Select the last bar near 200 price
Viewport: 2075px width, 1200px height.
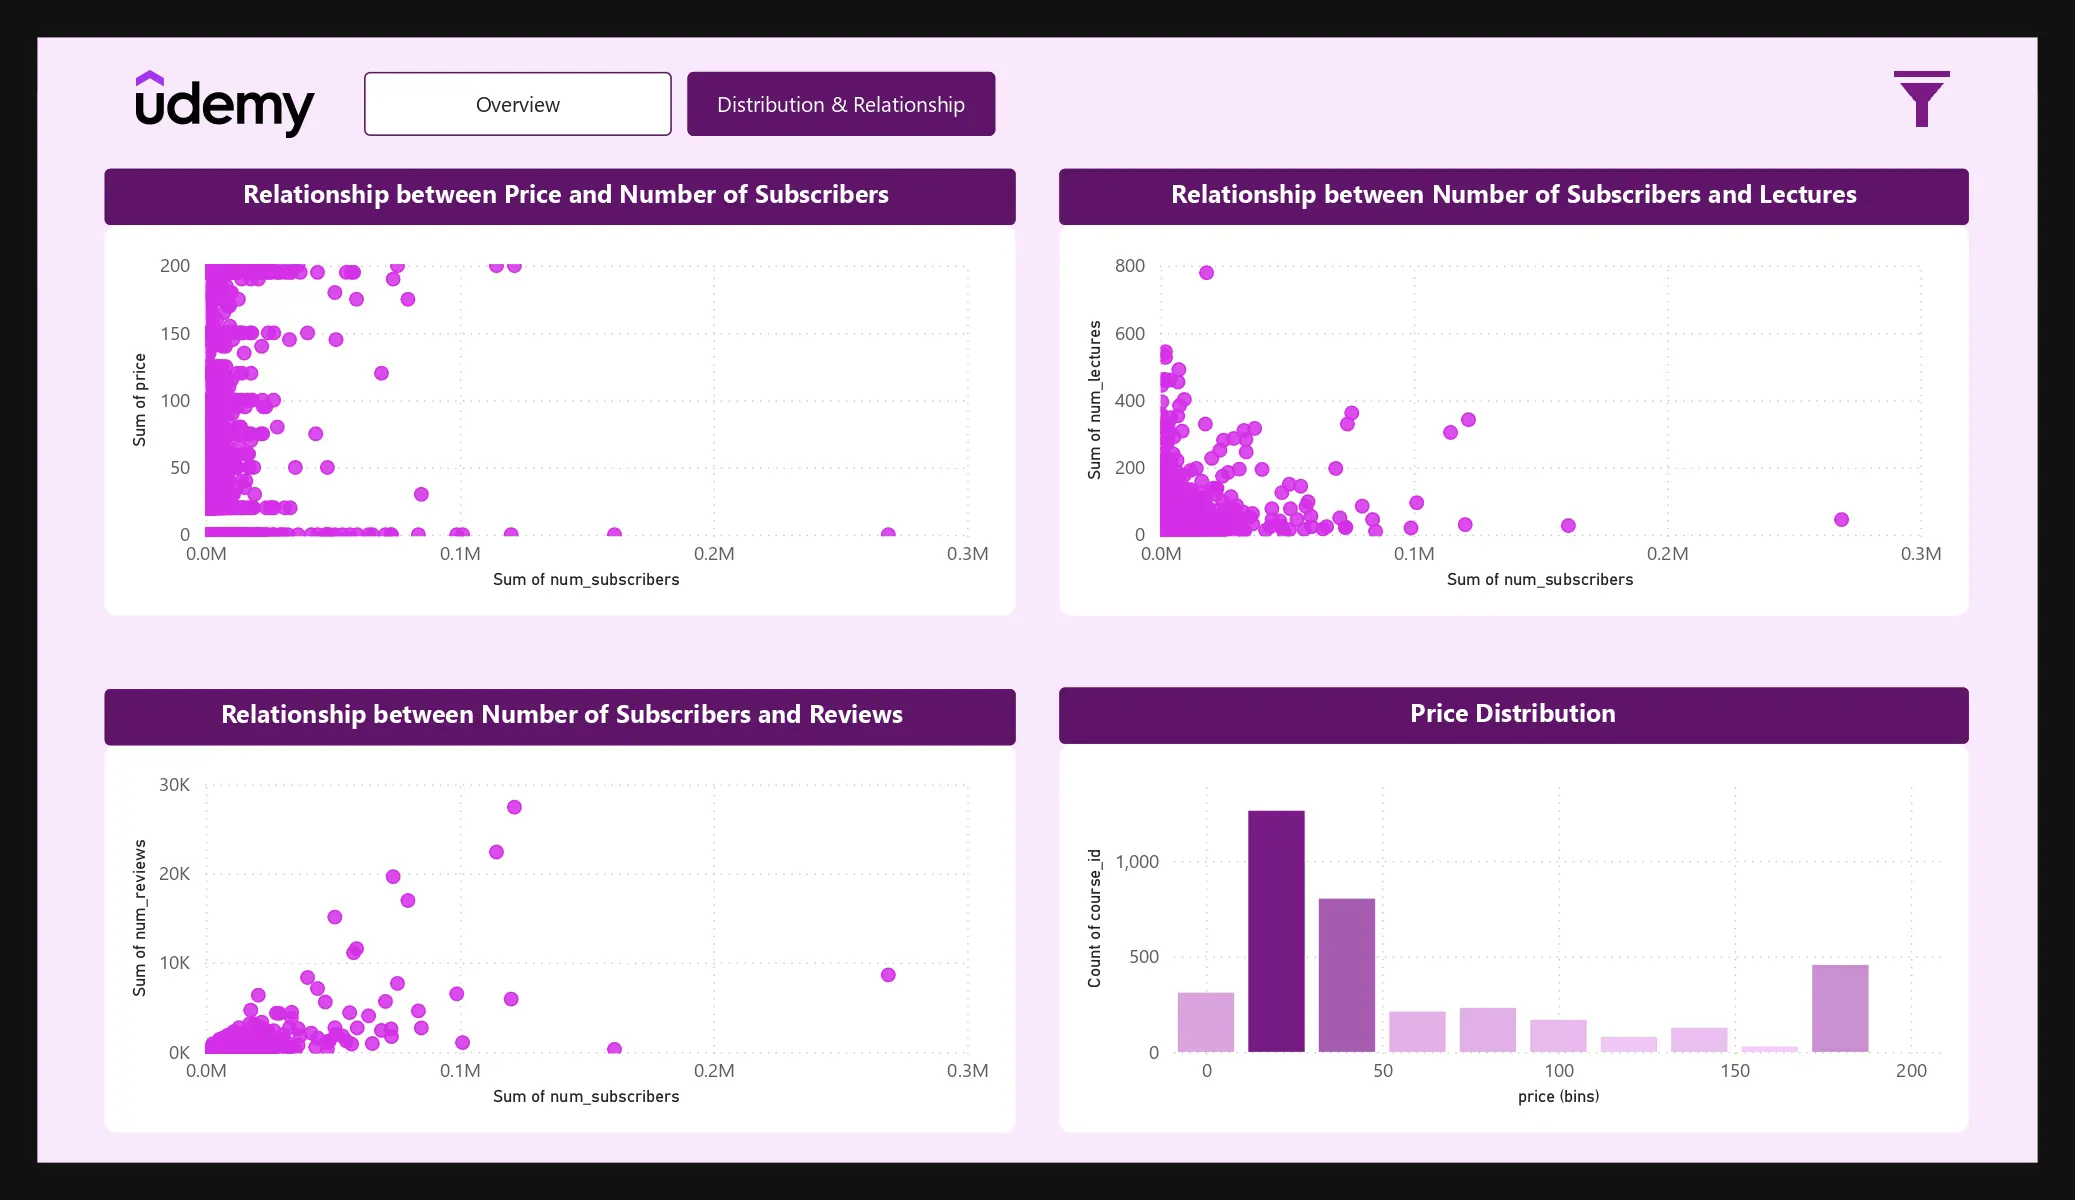pos(1839,1008)
